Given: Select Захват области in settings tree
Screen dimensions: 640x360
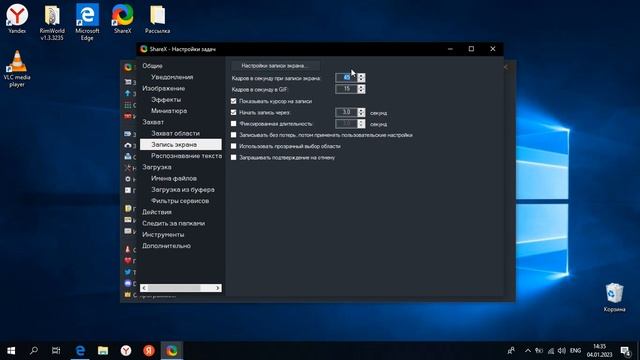Looking at the screenshot, I should (176, 133).
